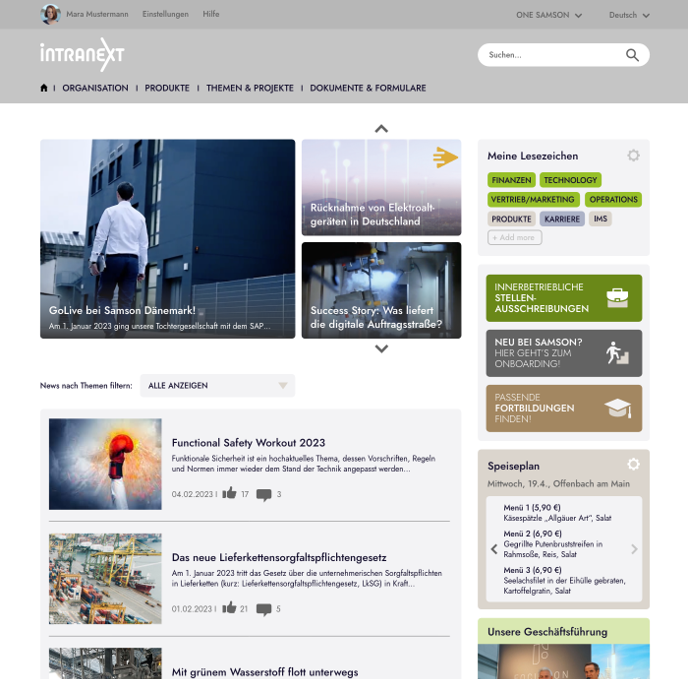Image resolution: width=688 pixels, height=679 pixels.
Task: Click the Unsere Geschäftsführung heading
Action: 547,632
